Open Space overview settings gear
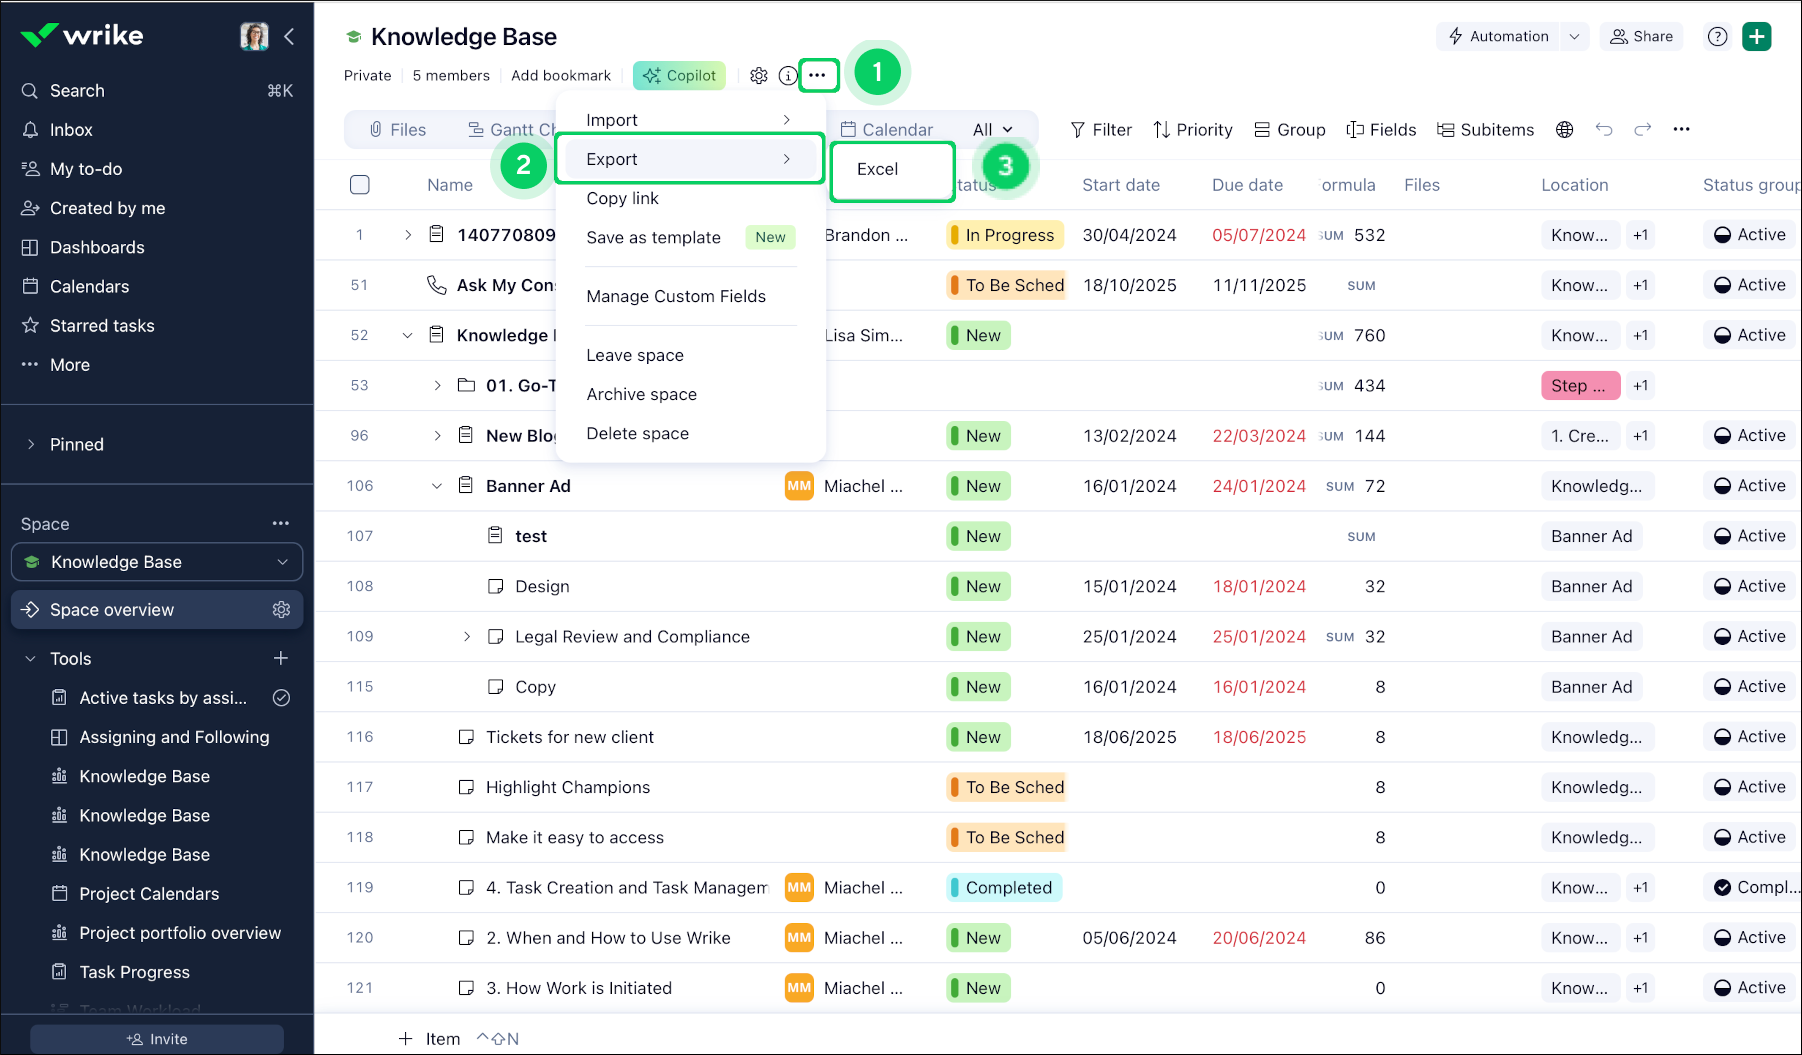Viewport: 1802px width, 1055px height. click(281, 610)
